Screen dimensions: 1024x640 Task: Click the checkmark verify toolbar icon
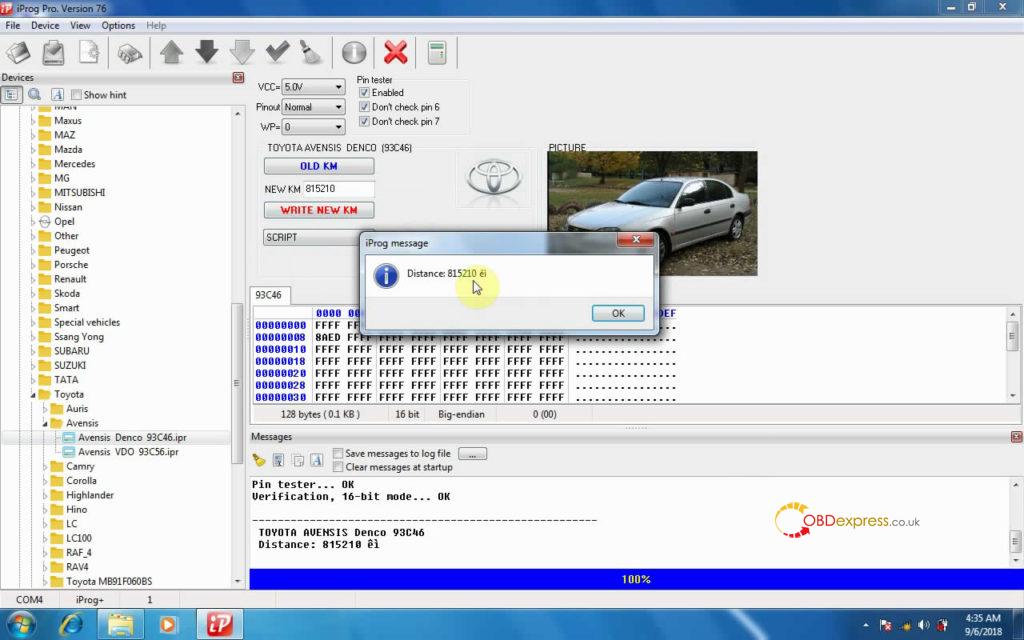pos(277,51)
